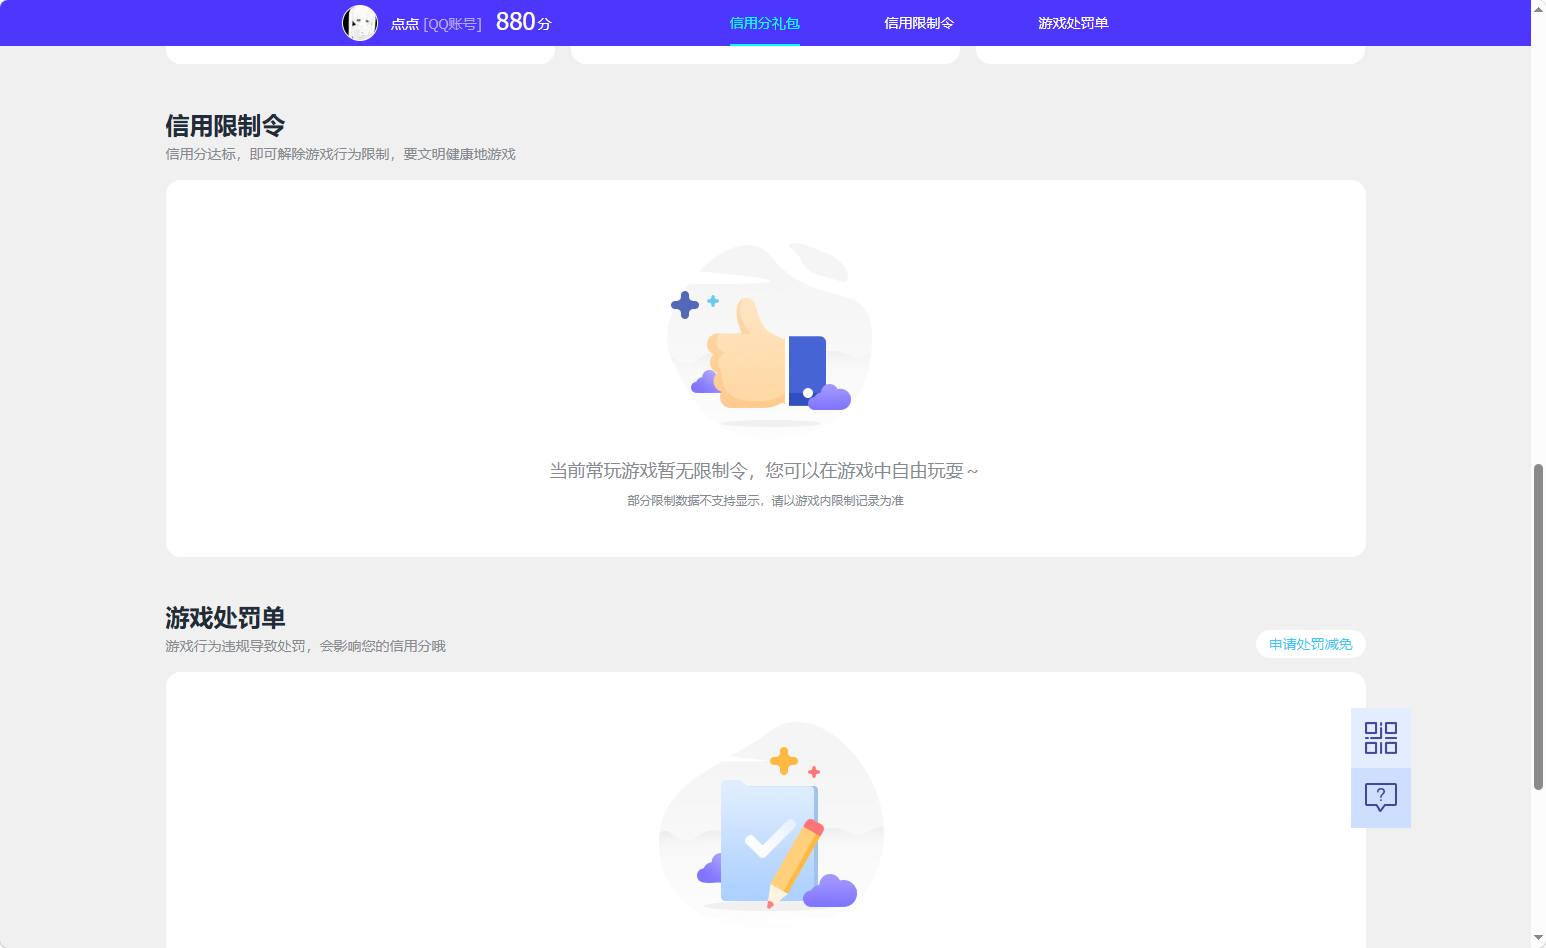Switch to the 信用限制令 tab
Viewport: 1546px width, 948px height.
coord(919,23)
